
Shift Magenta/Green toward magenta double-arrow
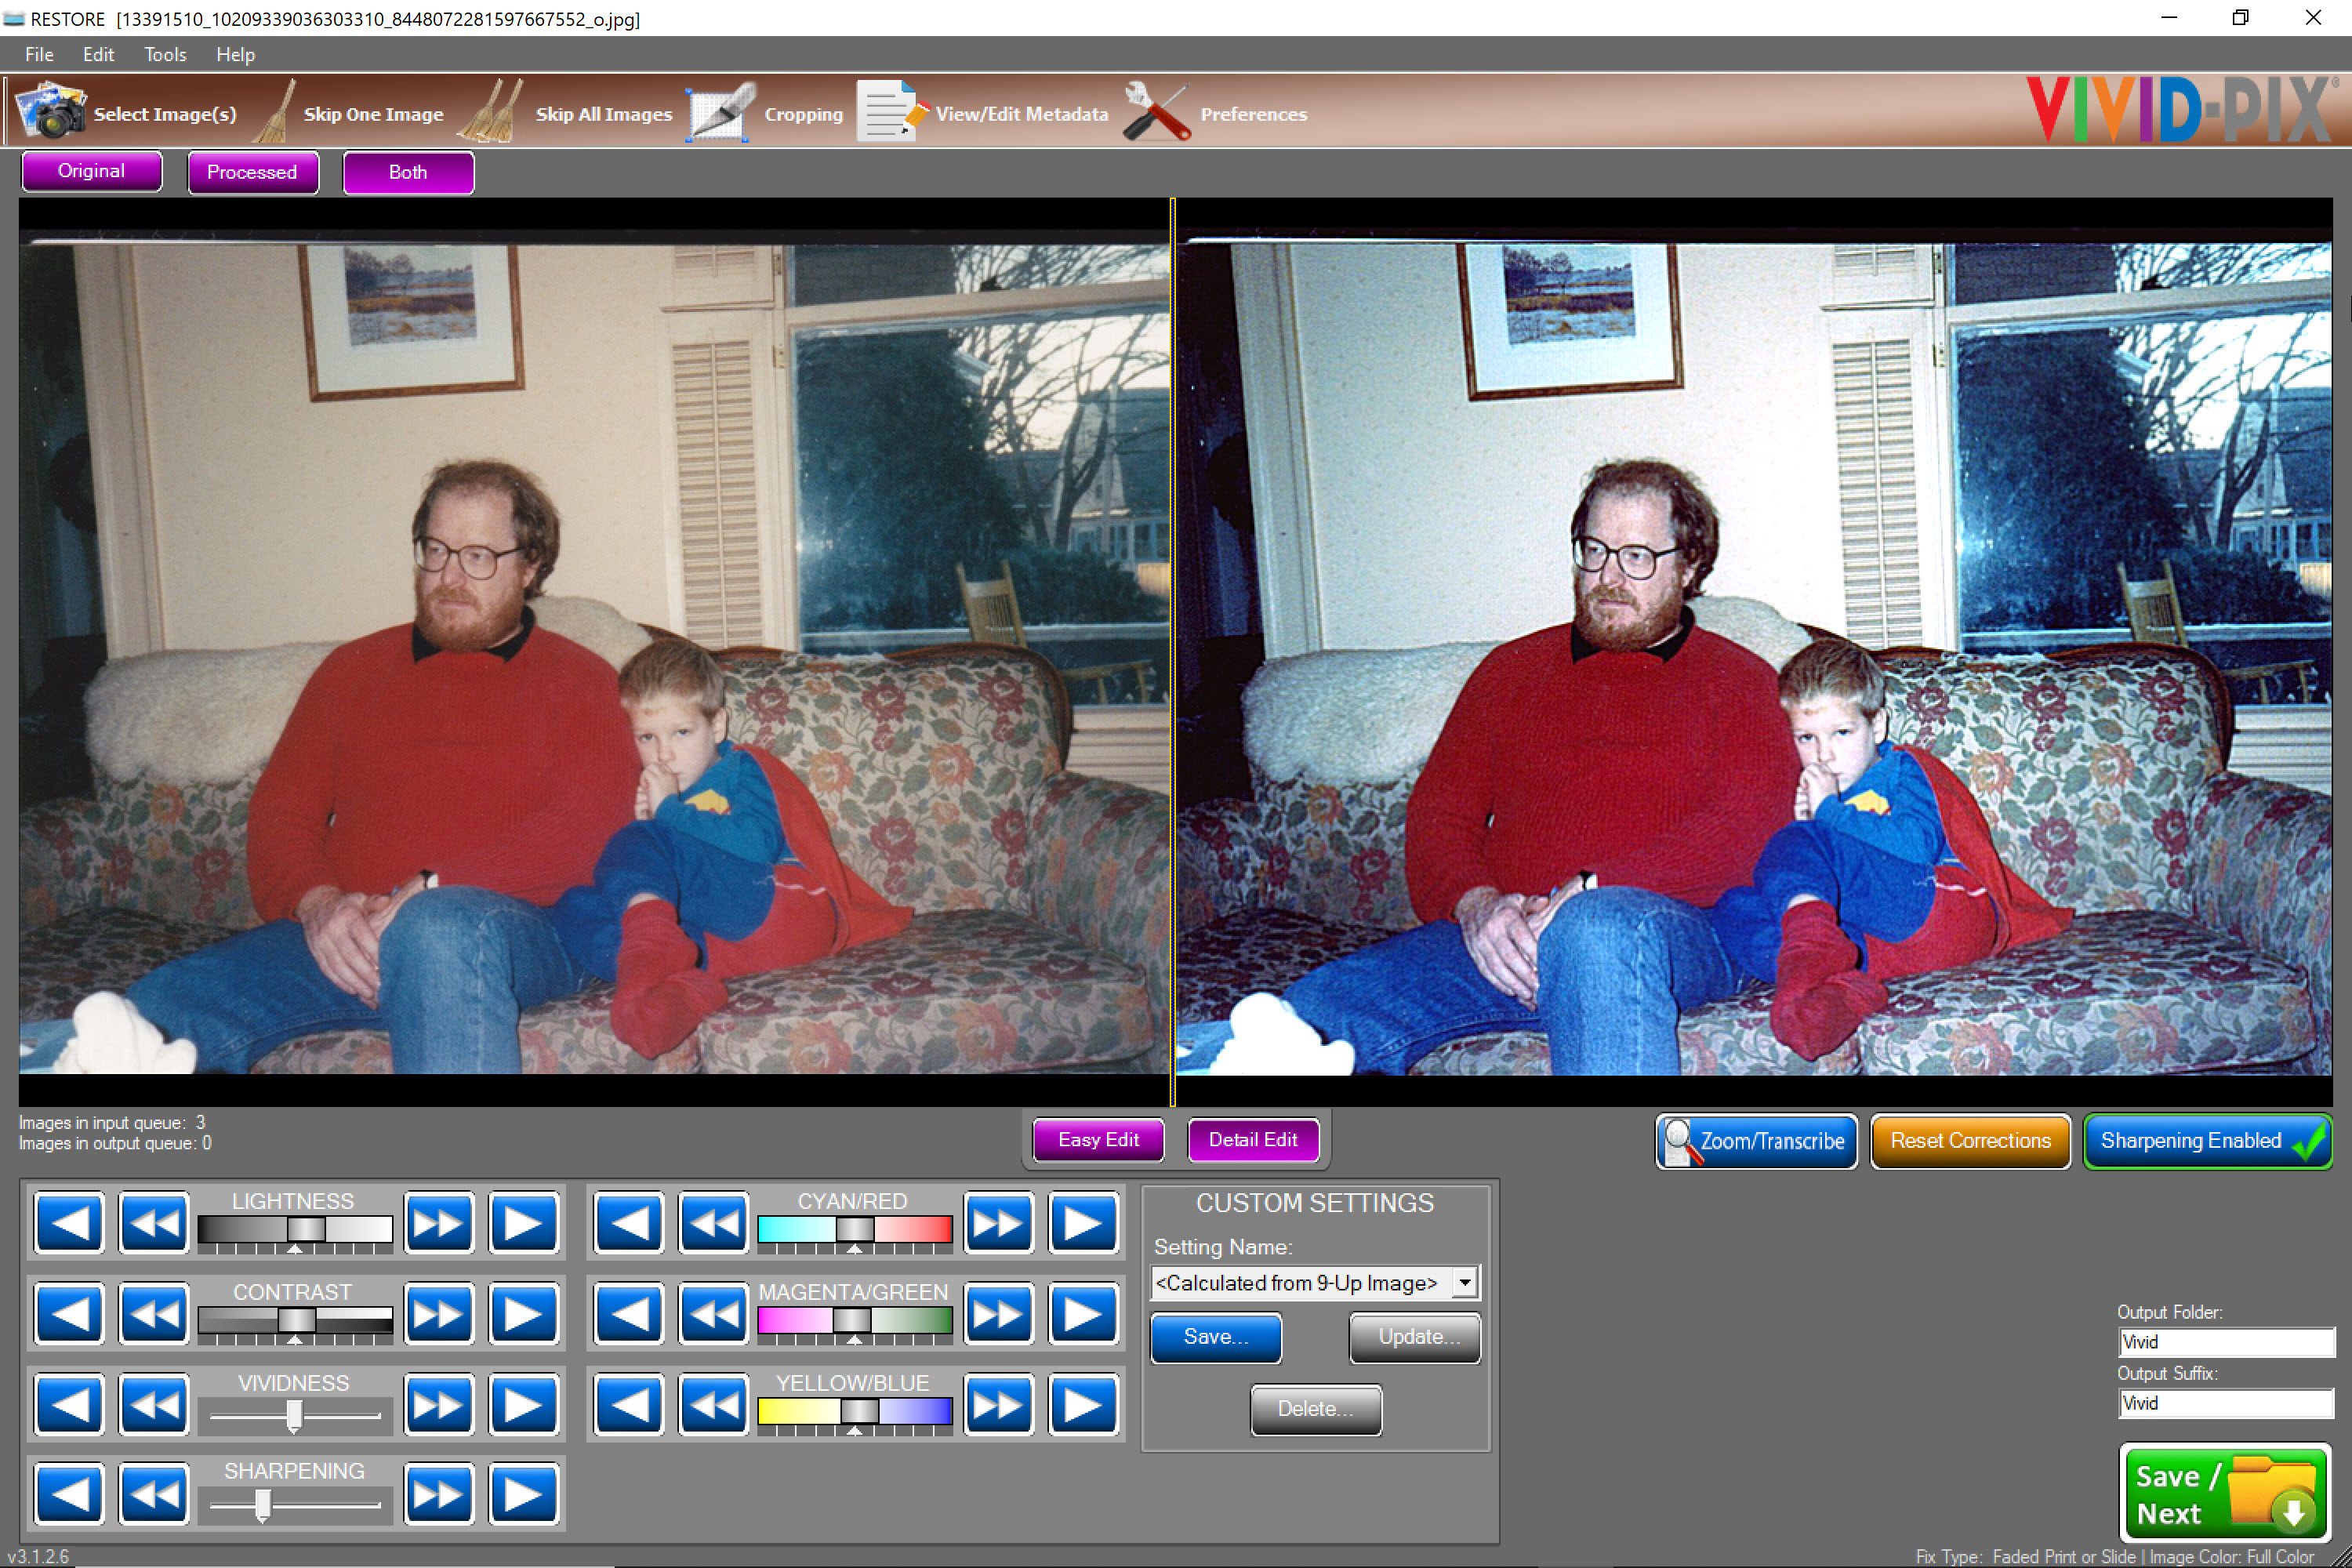coord(714,1313)
